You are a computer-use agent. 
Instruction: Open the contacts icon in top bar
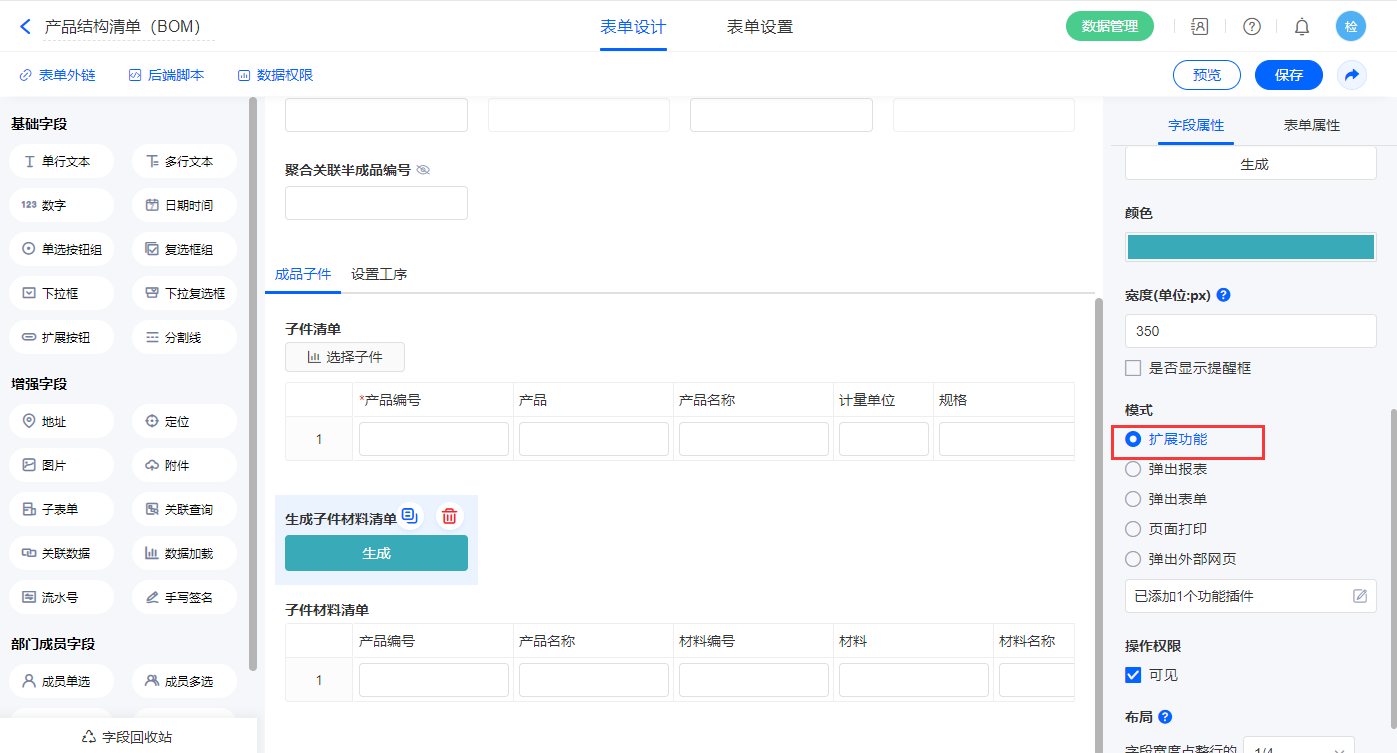(x=1199, y=27)
